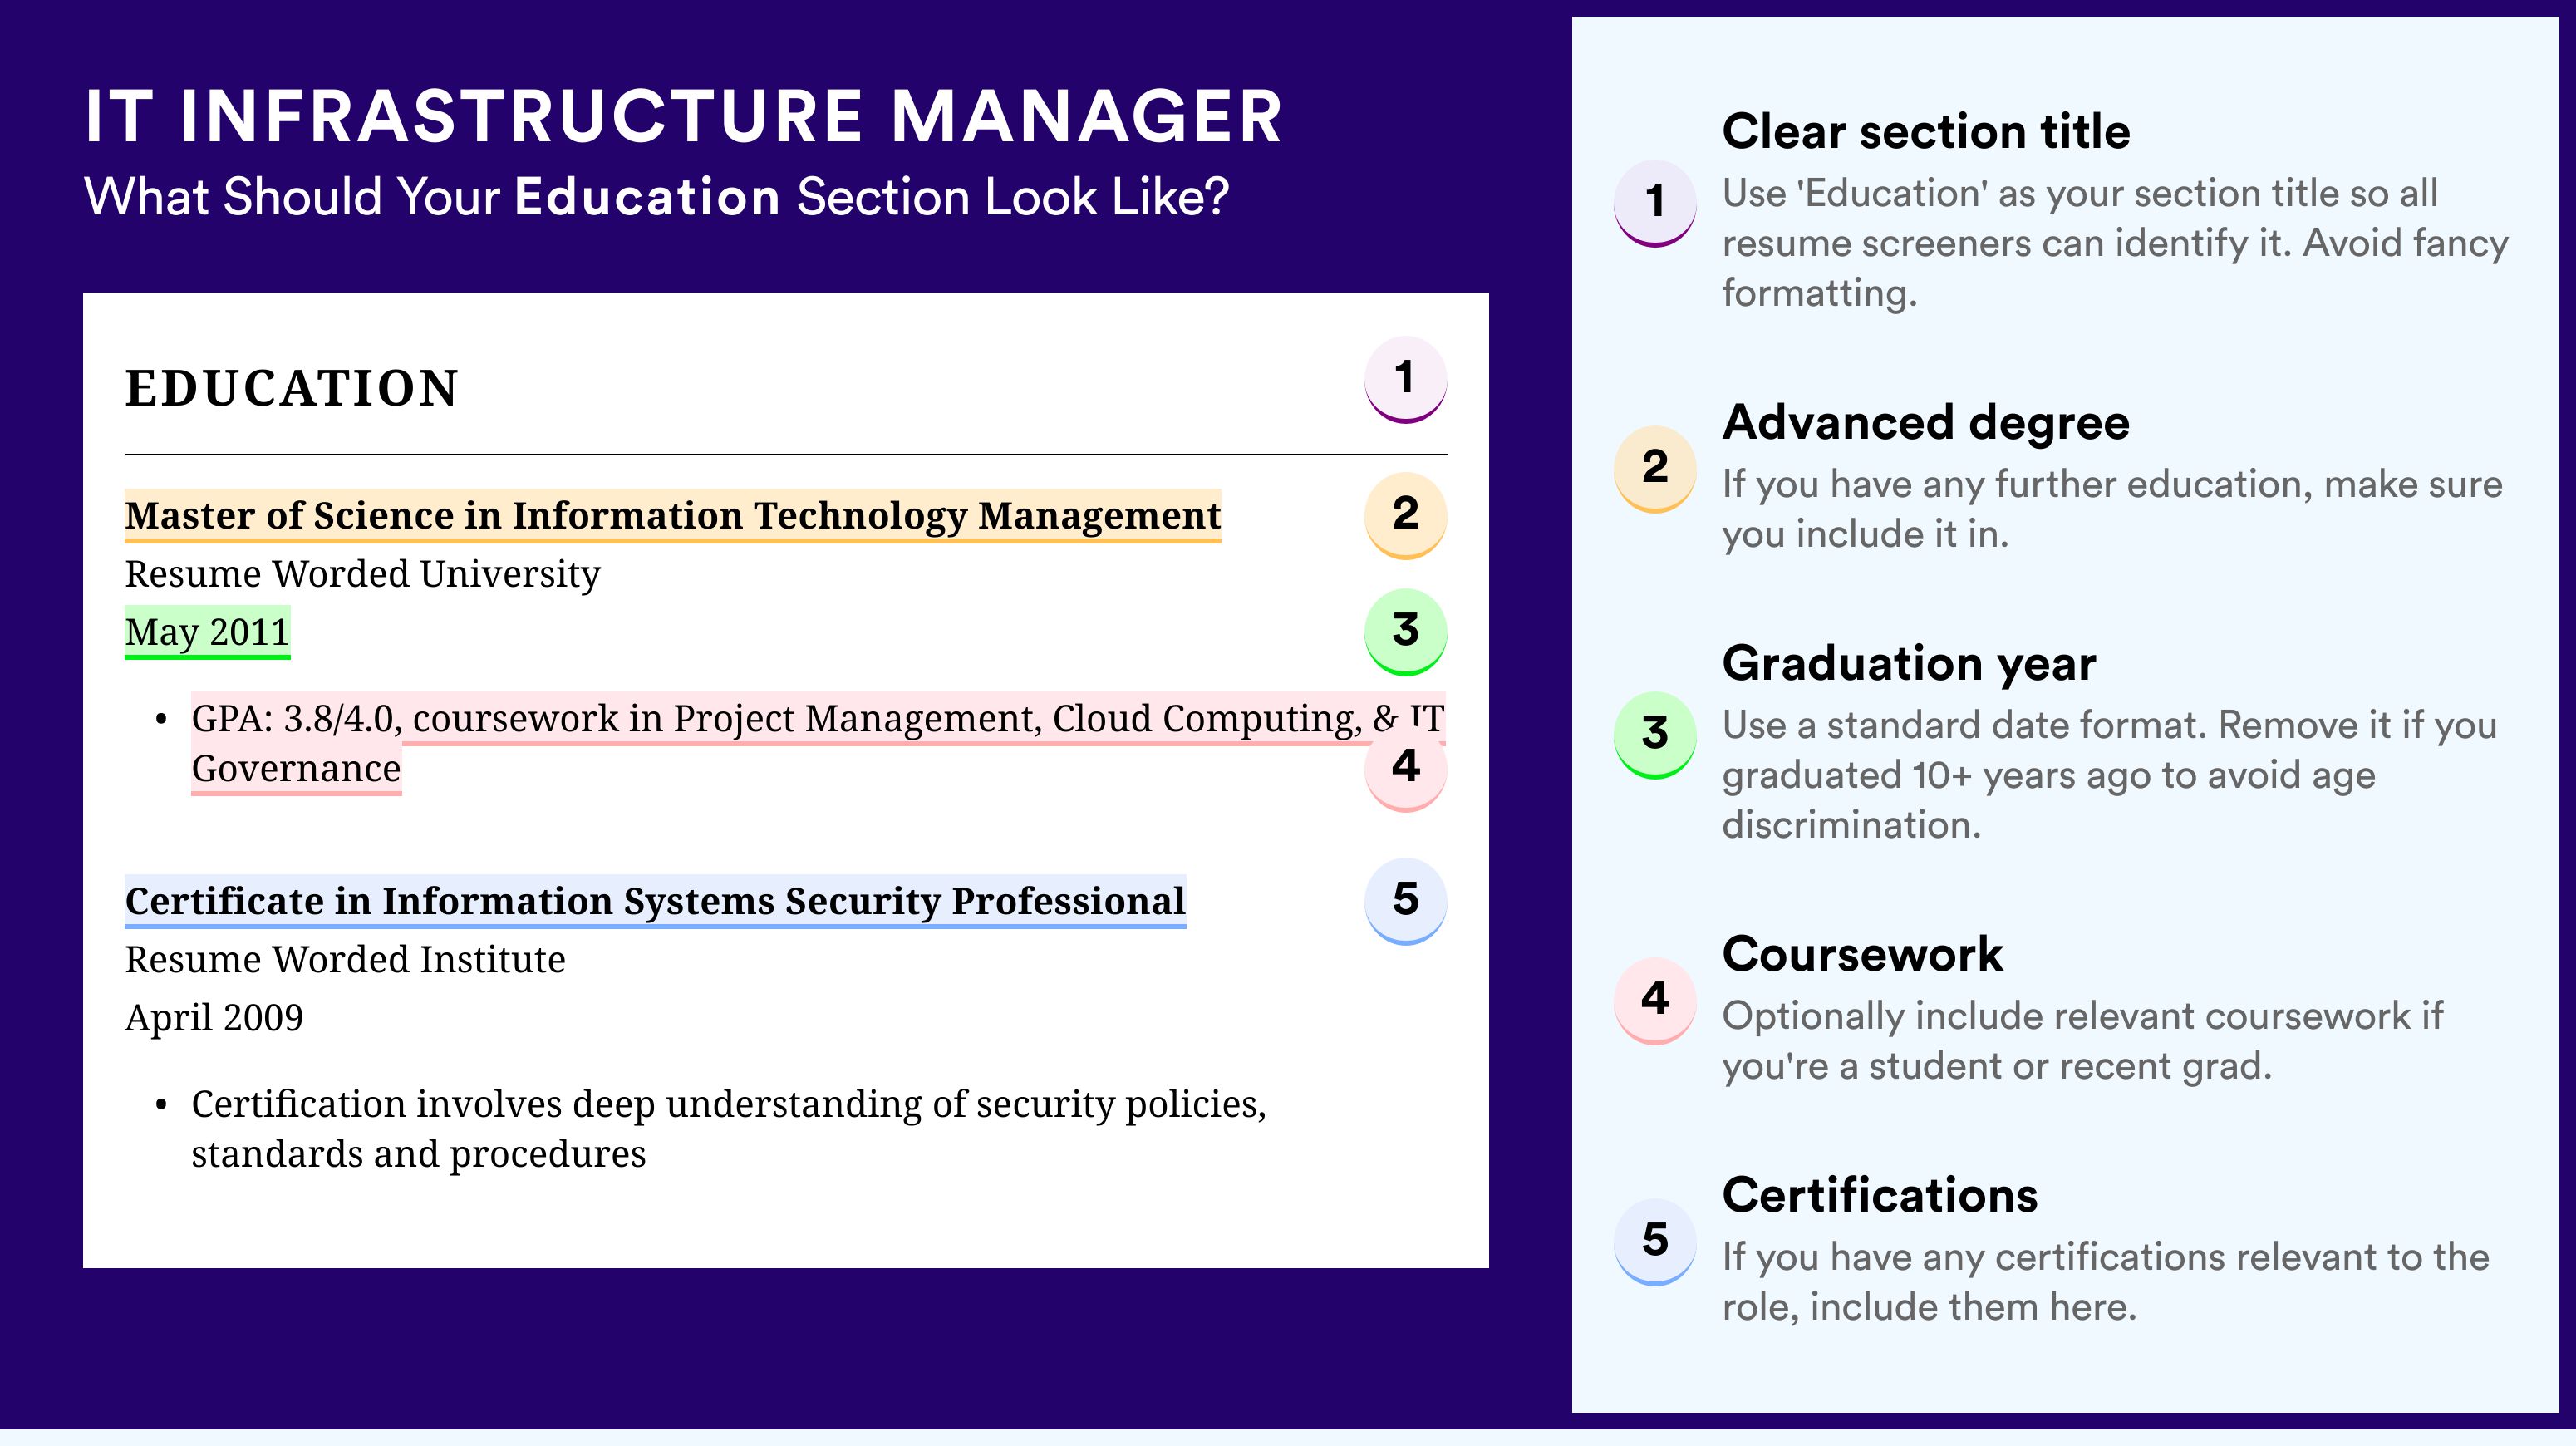Select the blue 5 badge beside the Certificate title
Viewport: 2576px width, 1446px height.
pyautogui.click(x=1405, y=900)
